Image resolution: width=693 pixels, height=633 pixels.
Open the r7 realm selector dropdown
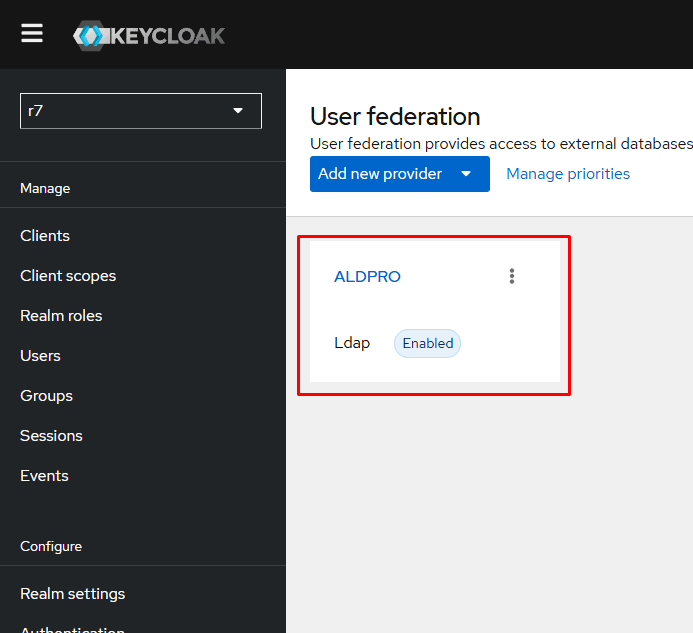(x=141, y=111)
